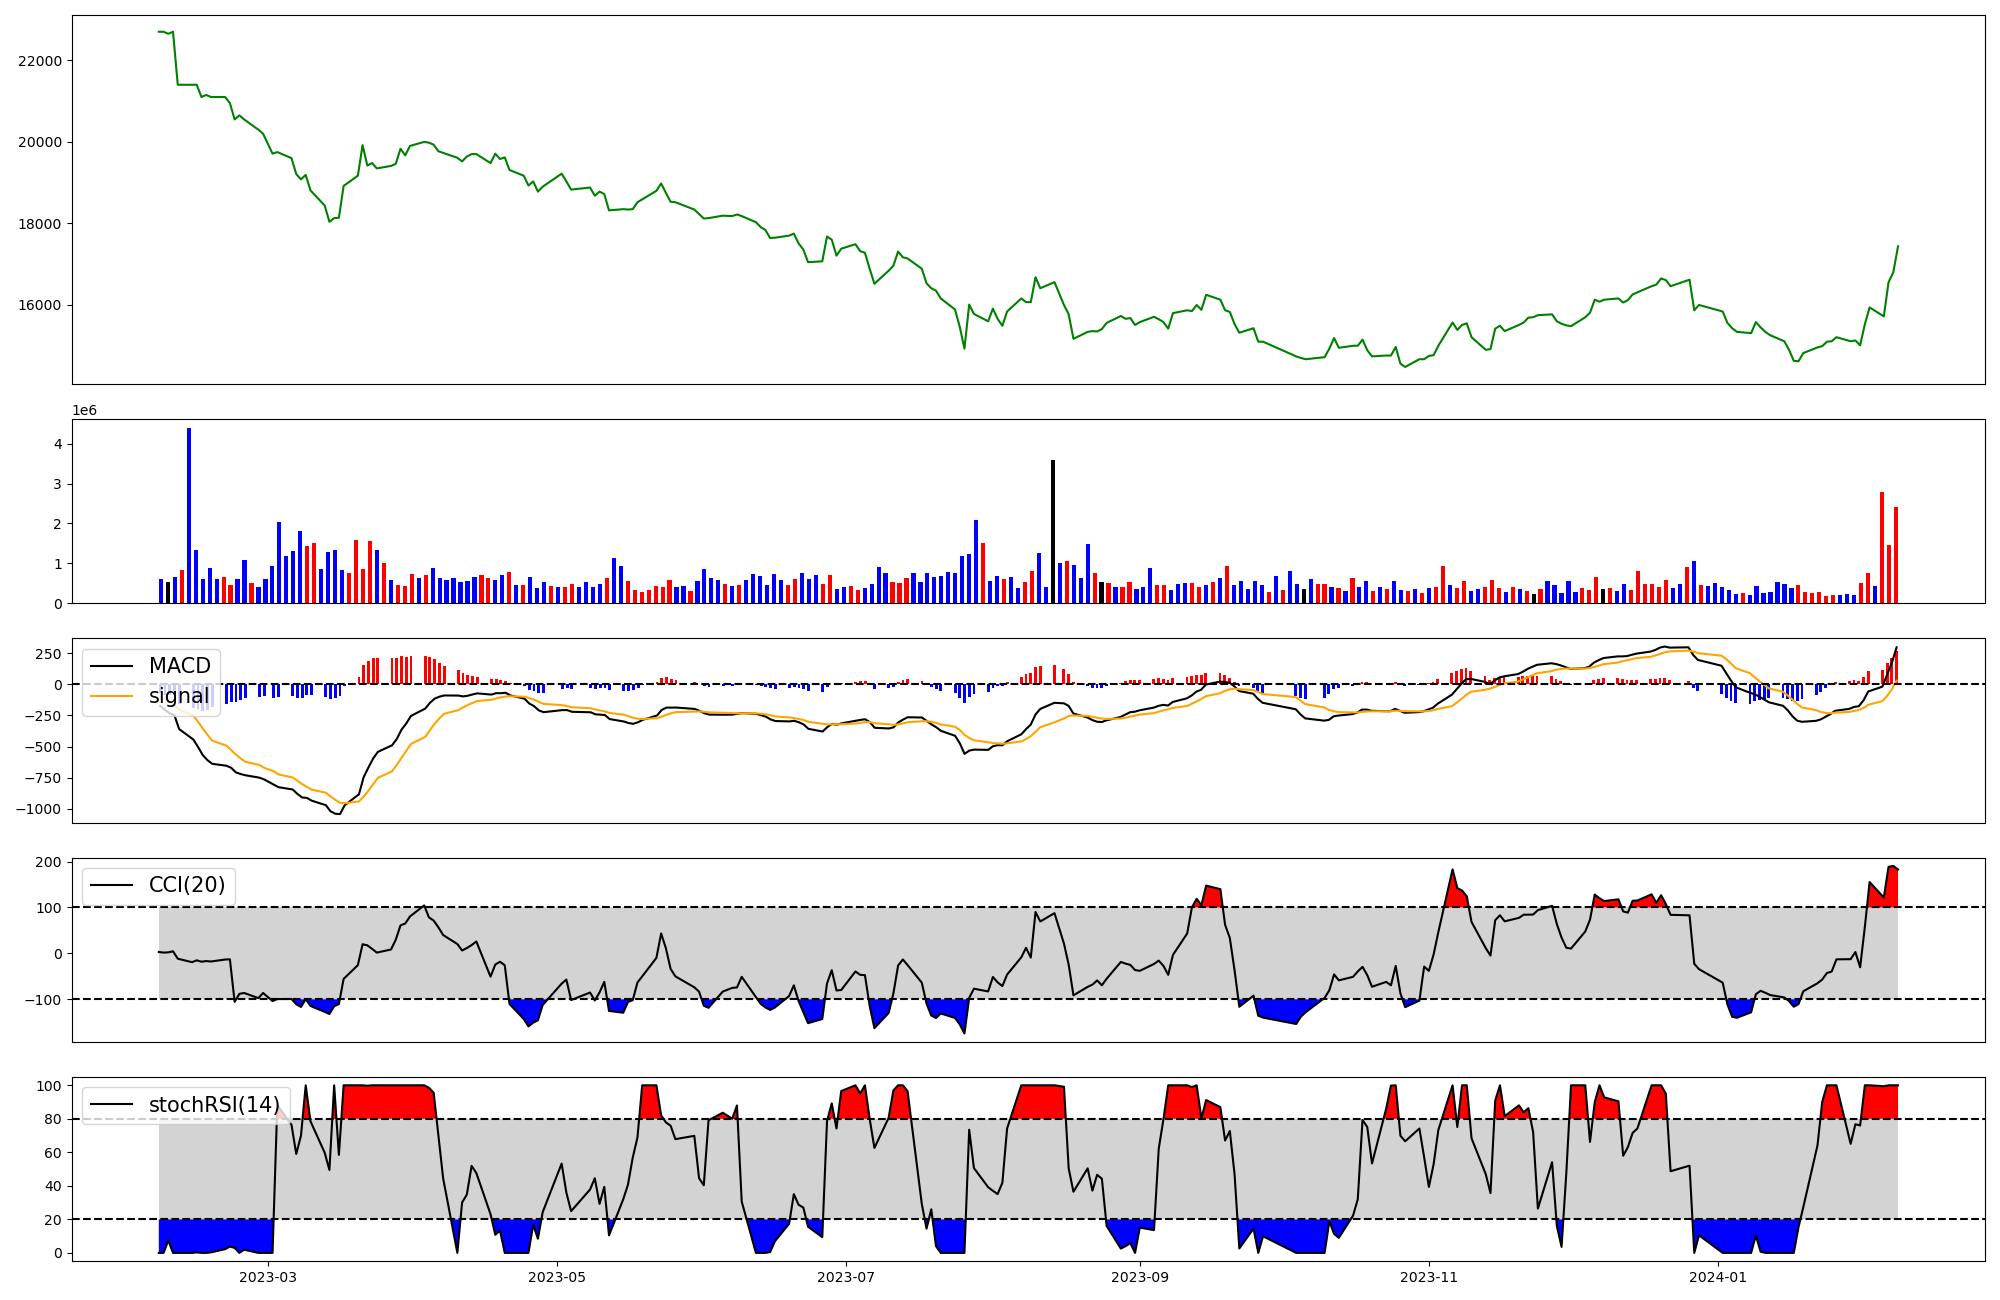2000x1300 pixels.
Task: Click the -1000 MACD axis tick label
Action: click(x=38, y=809)
